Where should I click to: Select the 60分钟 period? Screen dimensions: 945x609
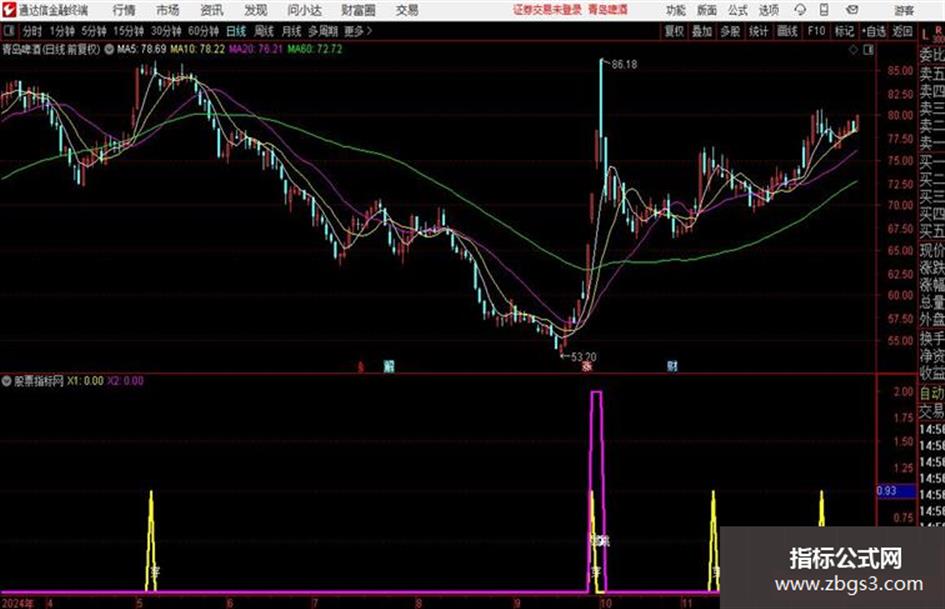203,31
